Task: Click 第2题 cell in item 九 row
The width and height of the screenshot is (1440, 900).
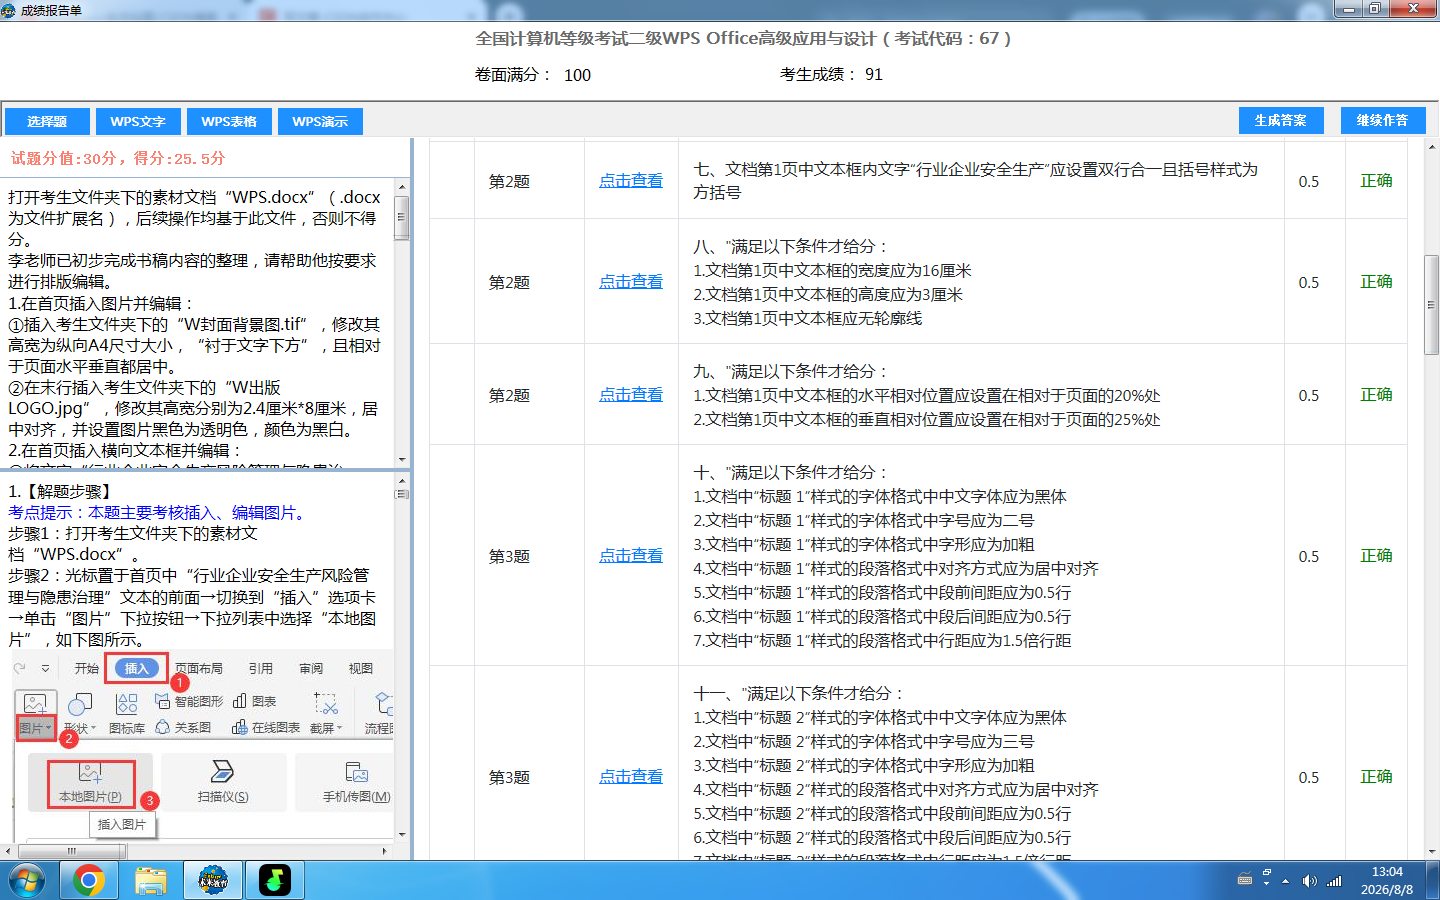Action: point(509,395)
